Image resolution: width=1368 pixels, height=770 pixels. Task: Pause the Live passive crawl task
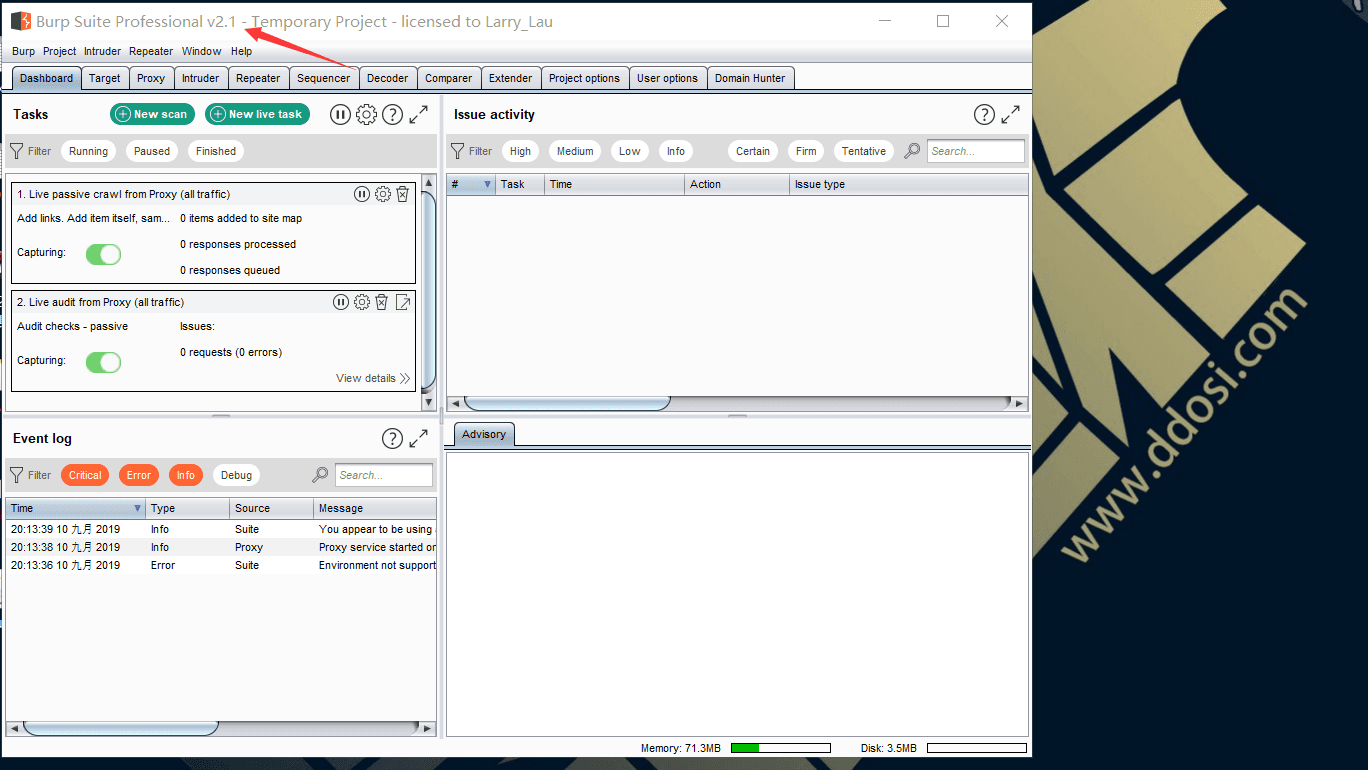pos(362,194)
